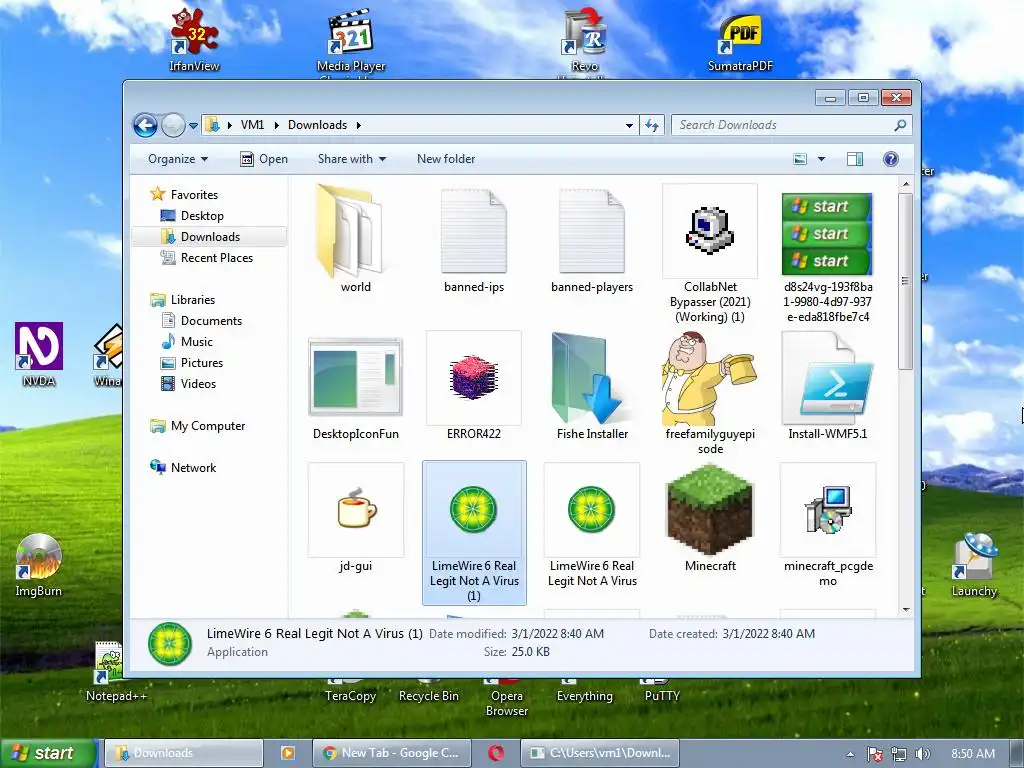Screen dimensions: 1024x768
Task: Select Libraries in navigation pane
Action: pos(193,300)
